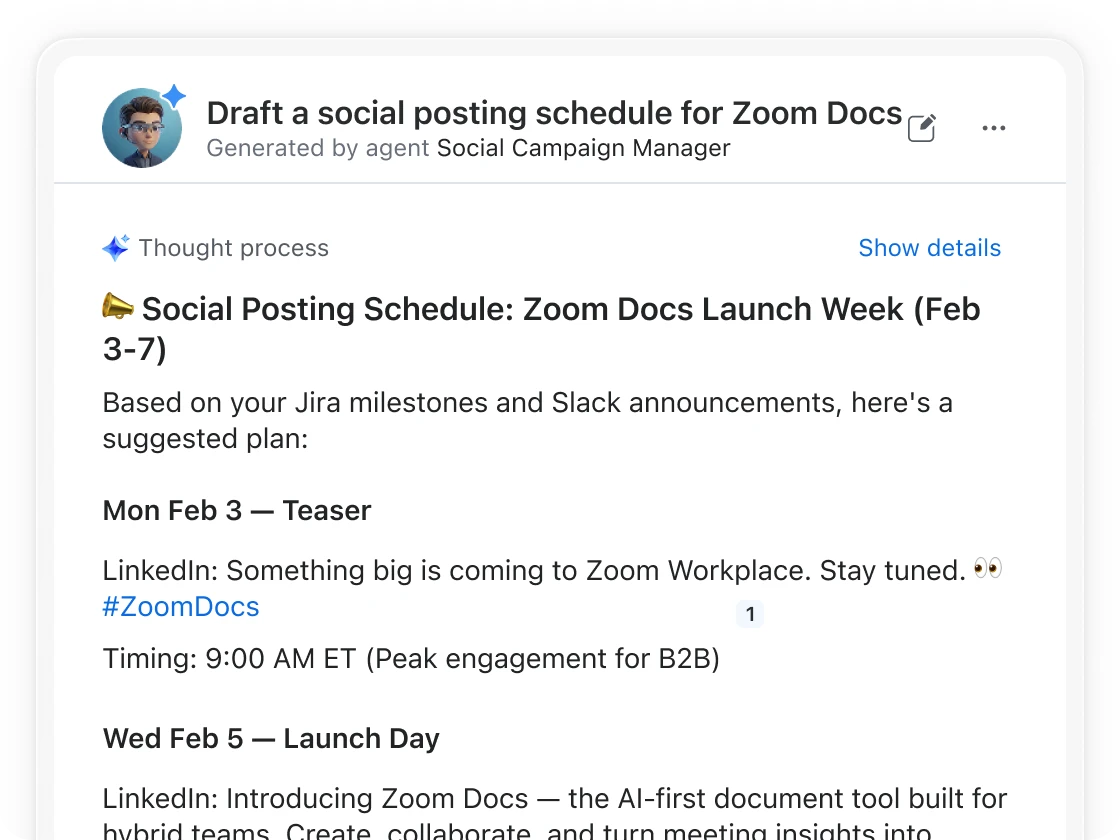Click the Social Posting Schedule main heading

point(541,329)
